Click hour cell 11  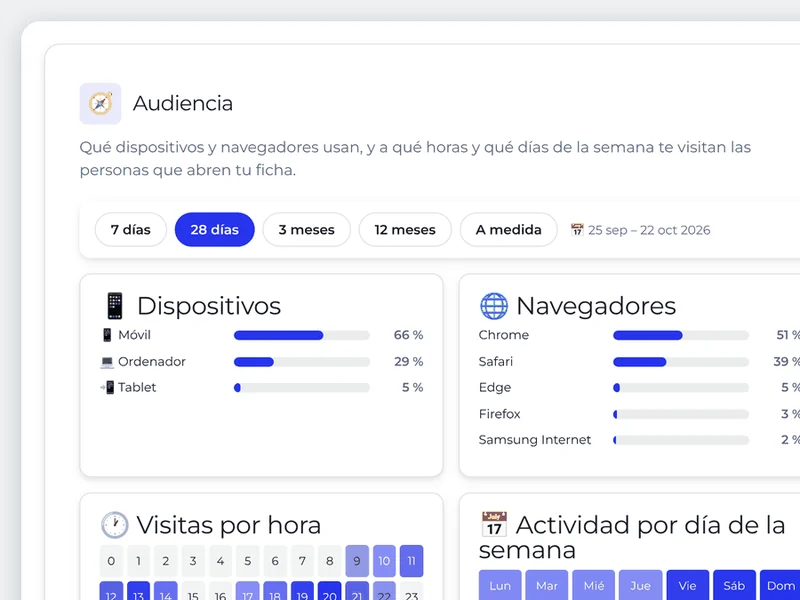(411, 561)
